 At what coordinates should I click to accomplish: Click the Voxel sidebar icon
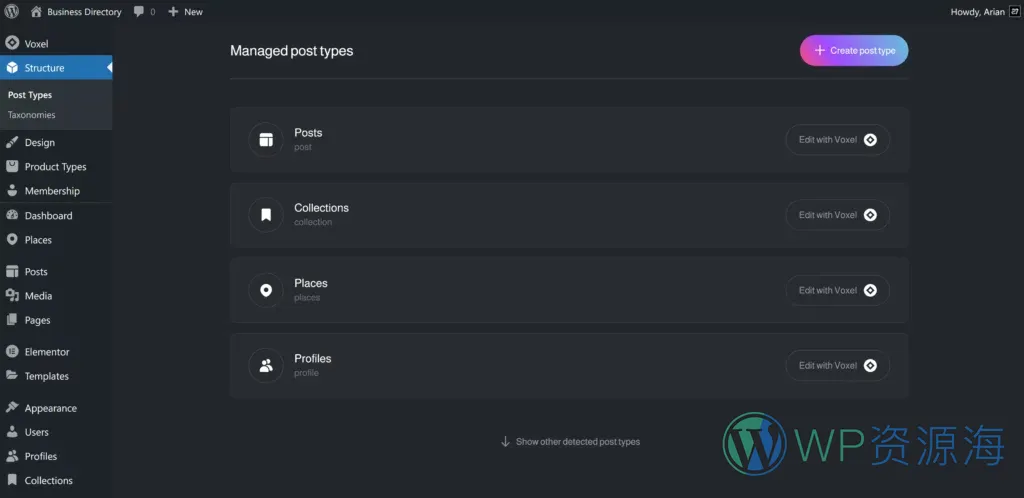tap(12, 44)
